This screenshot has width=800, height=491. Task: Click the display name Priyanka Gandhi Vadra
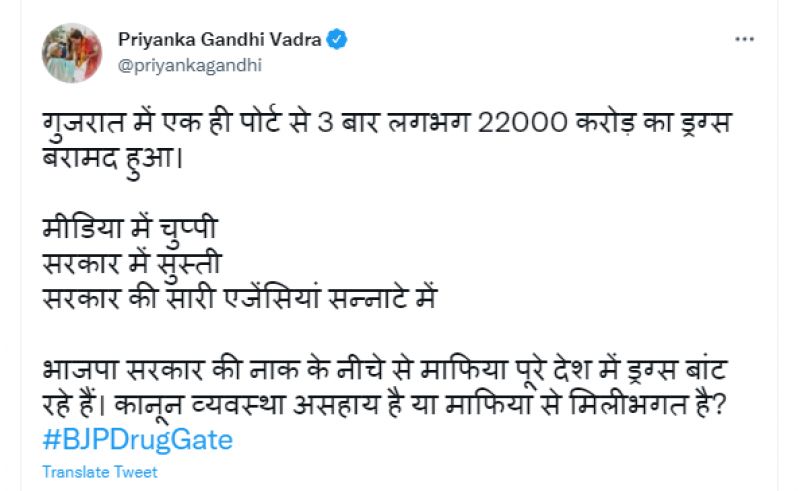[x=223, y=40]
